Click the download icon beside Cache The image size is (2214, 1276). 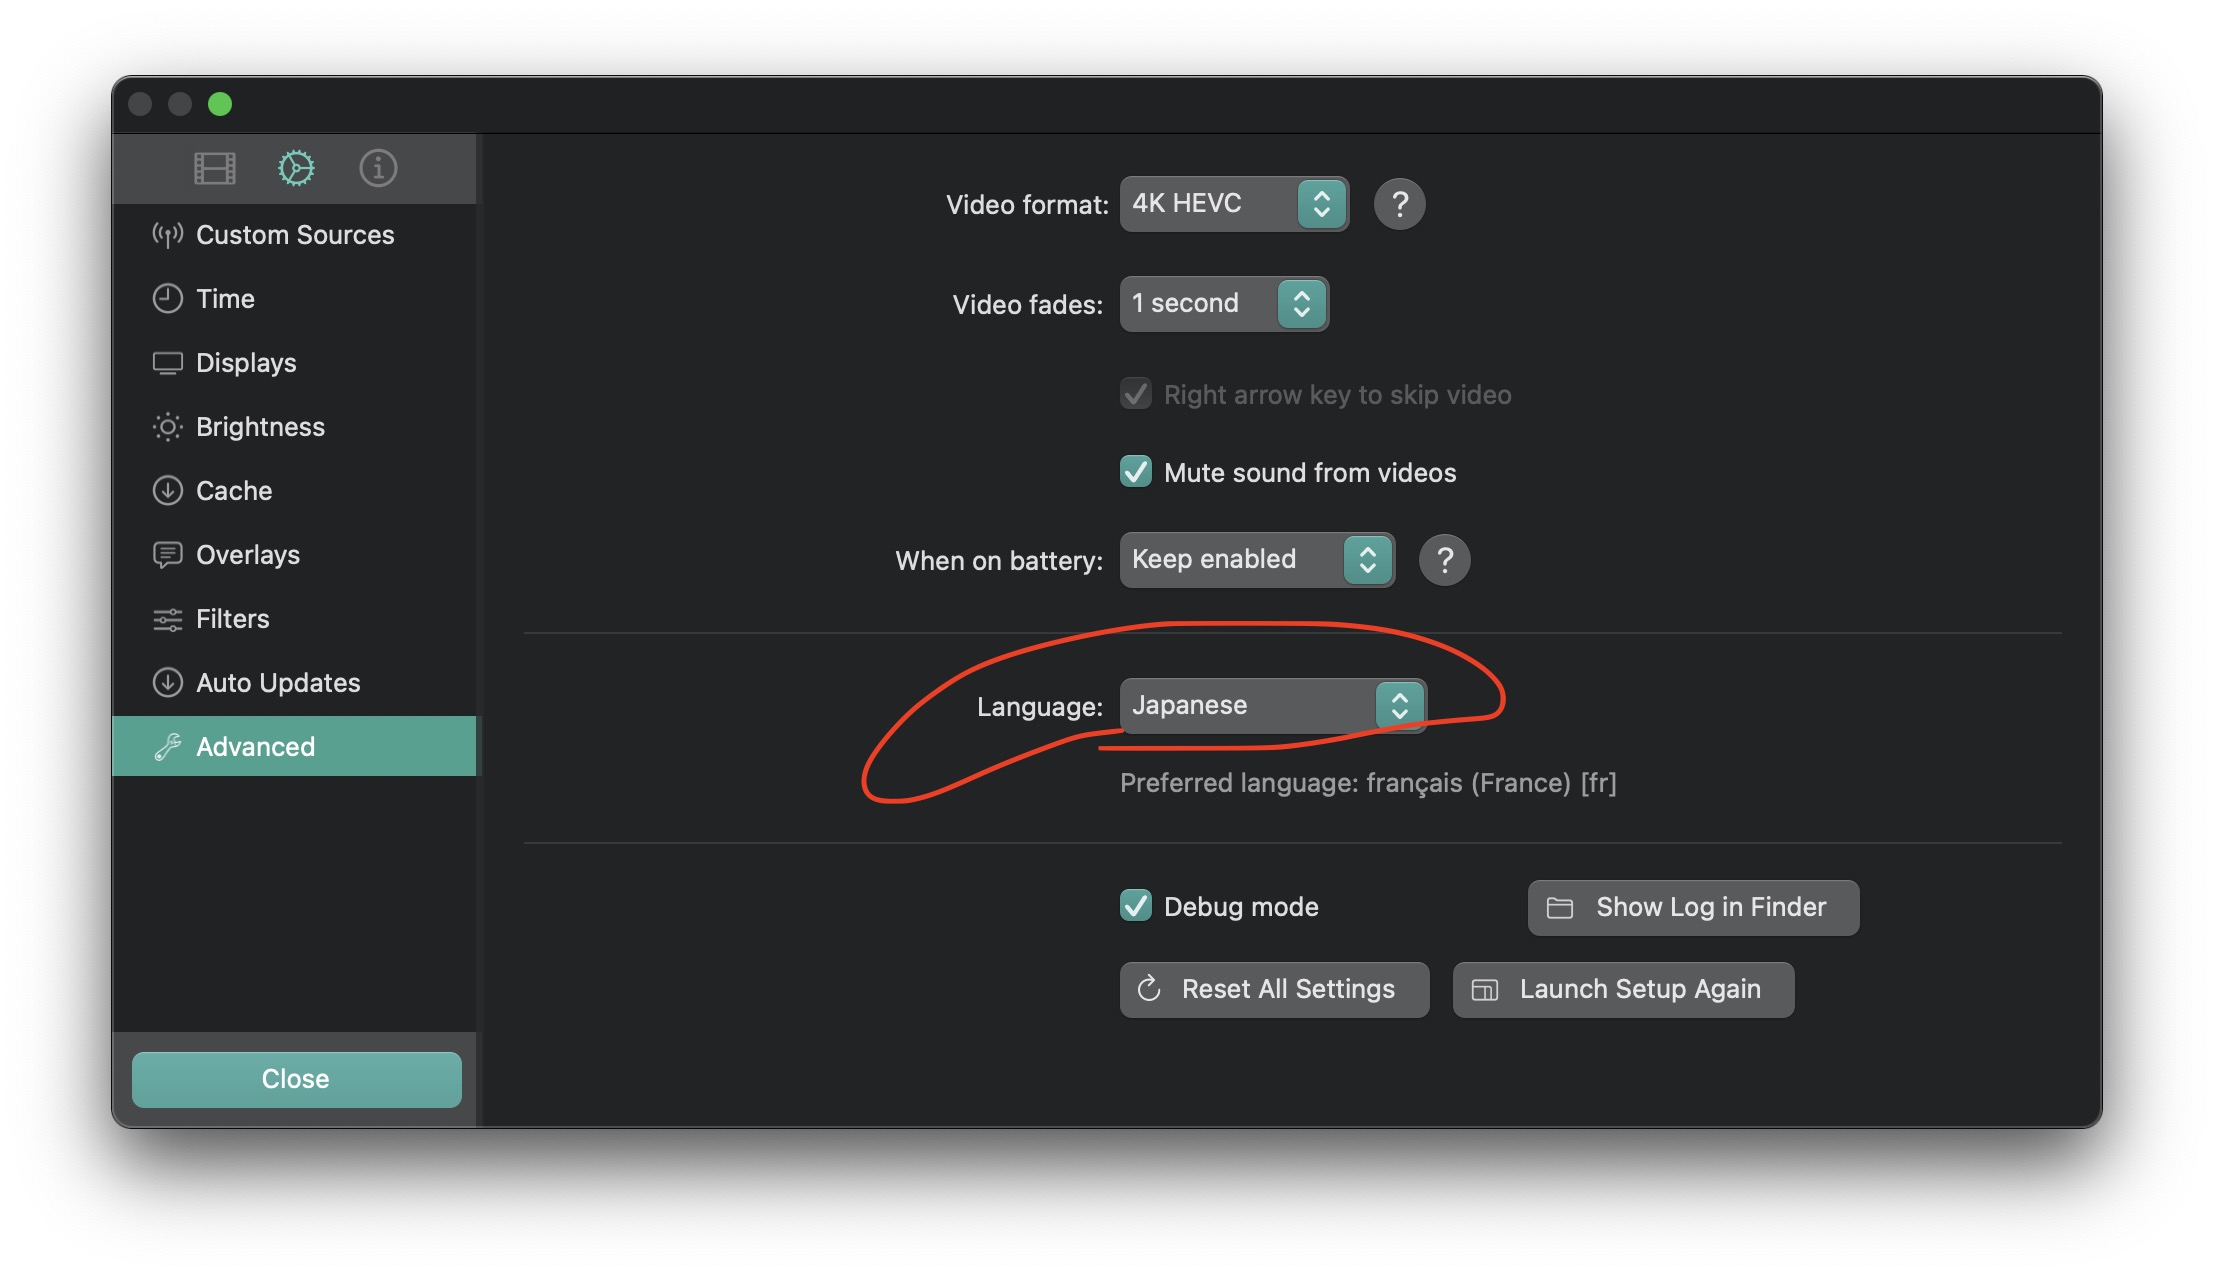point(167,491)
